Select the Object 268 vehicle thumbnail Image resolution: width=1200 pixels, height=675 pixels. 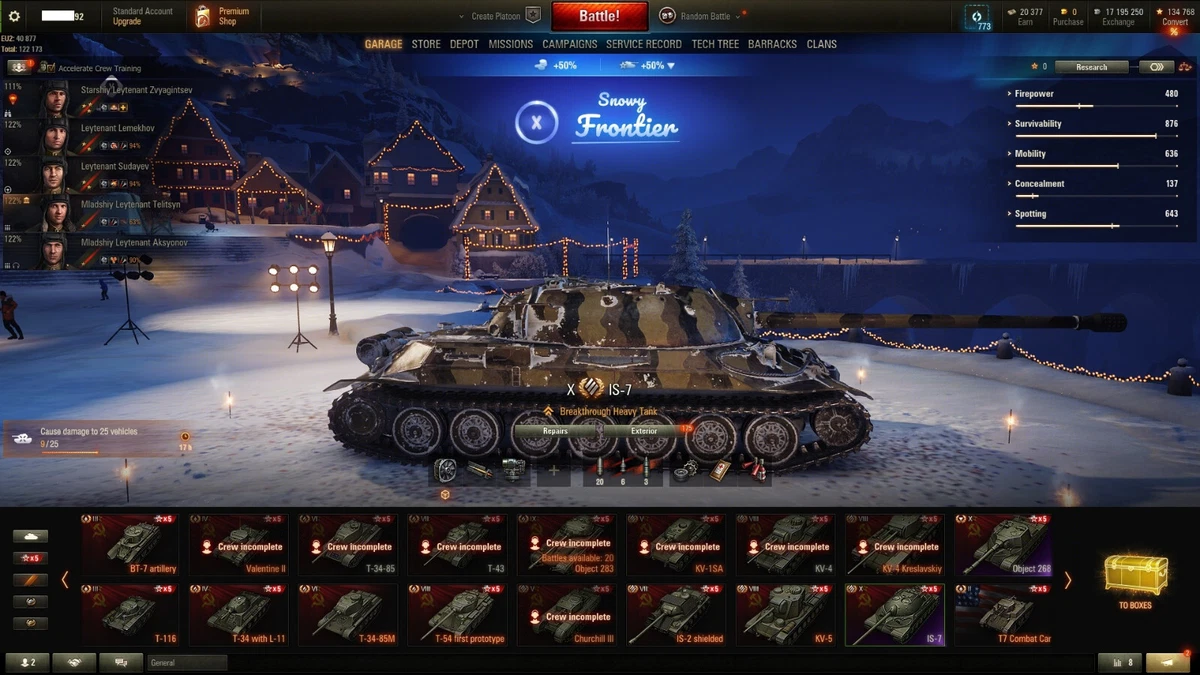pos(1003,545)
